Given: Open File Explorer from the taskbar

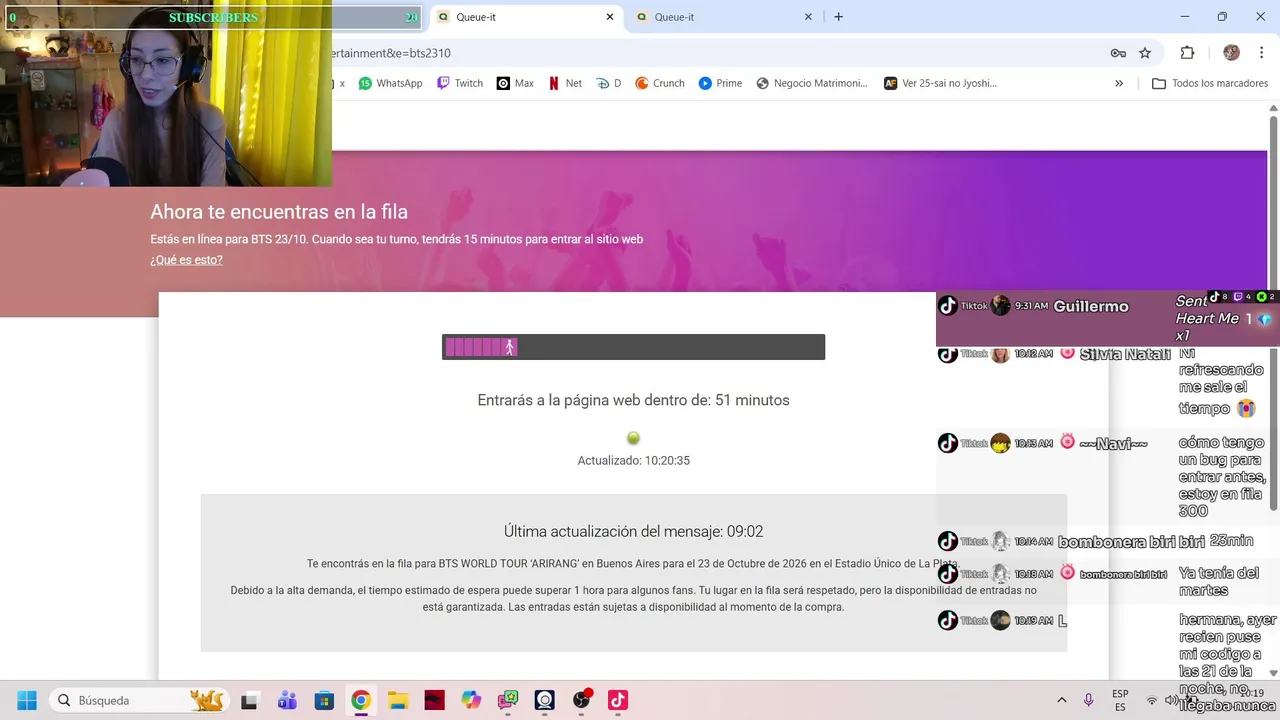Looking at the screenshot, I should tap(398, 700).
